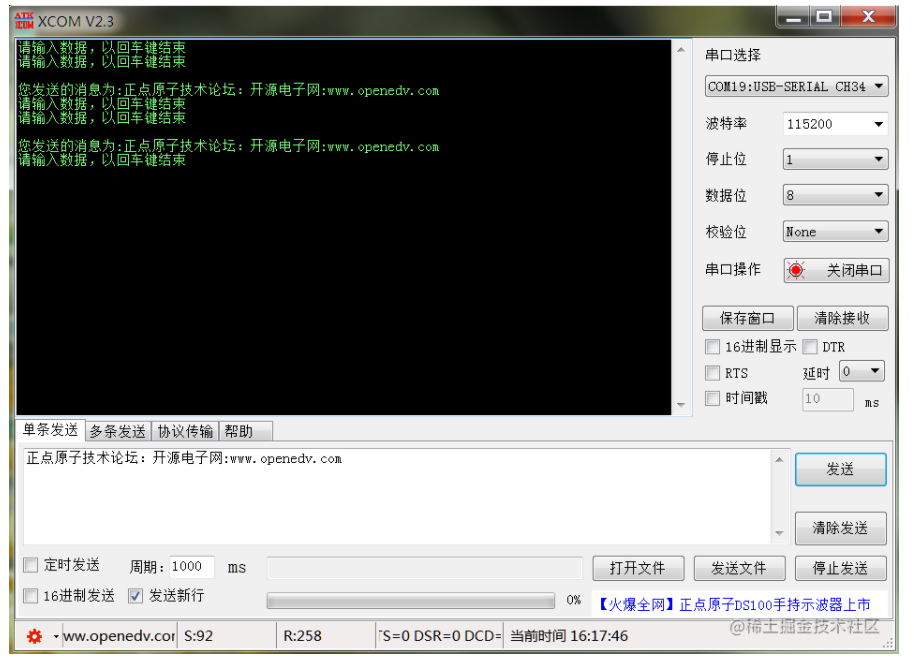This screenshot has width=914, height=670.
Task: Click receive area scrollbar down arrow
Action: coord(681,405)
